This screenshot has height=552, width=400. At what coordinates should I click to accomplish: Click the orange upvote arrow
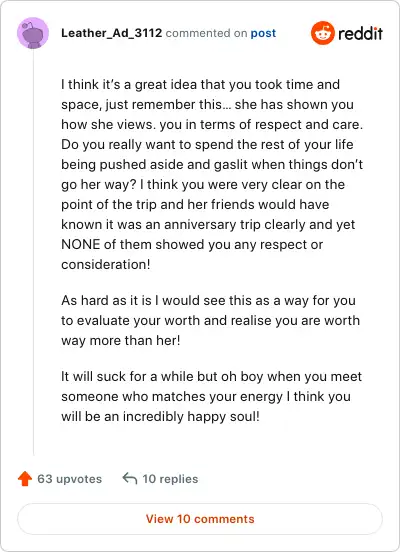pos(25,479)
